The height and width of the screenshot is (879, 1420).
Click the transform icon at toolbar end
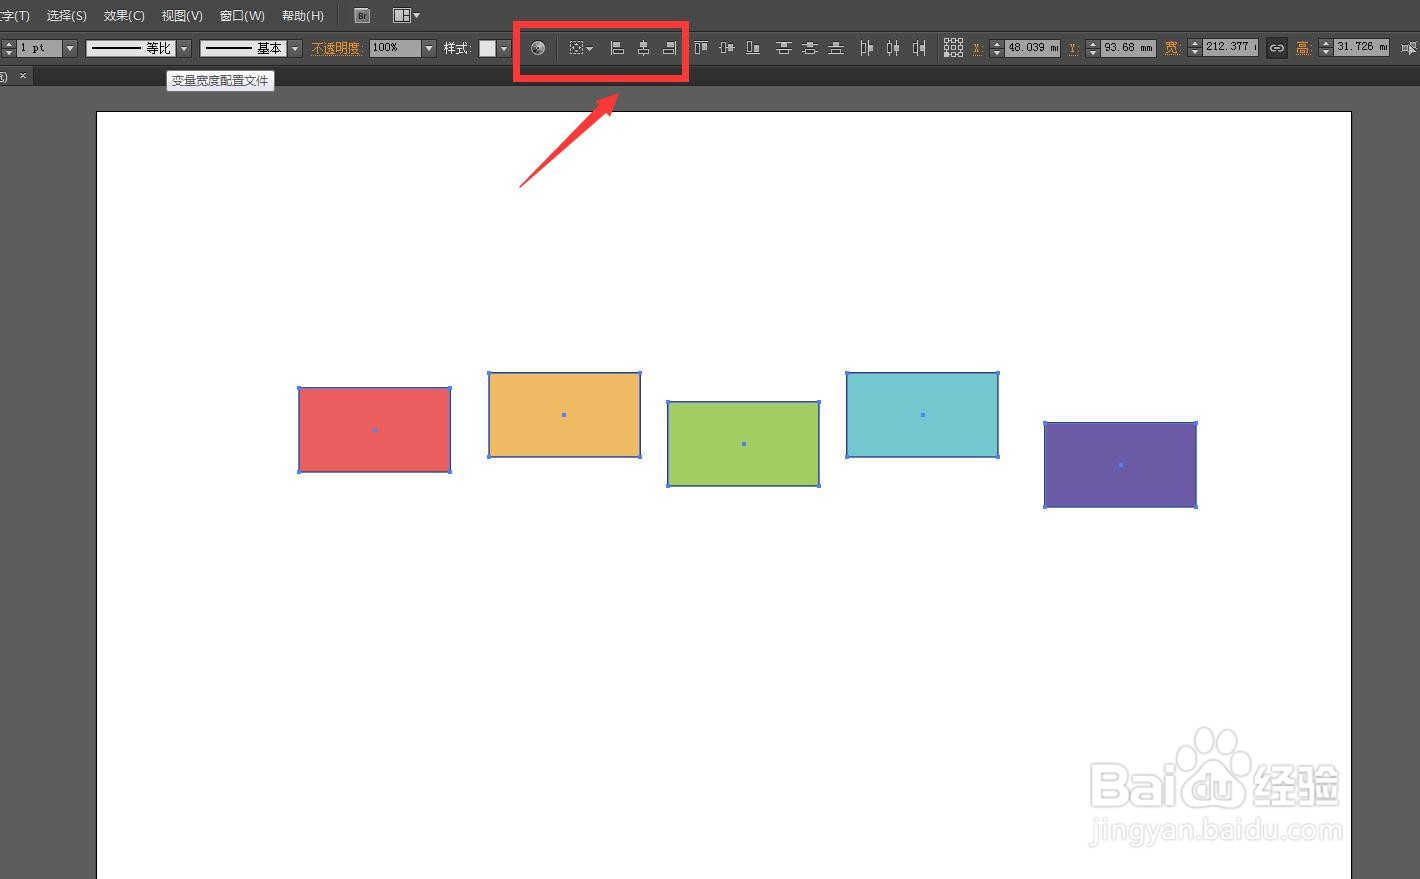(1409, 48)
